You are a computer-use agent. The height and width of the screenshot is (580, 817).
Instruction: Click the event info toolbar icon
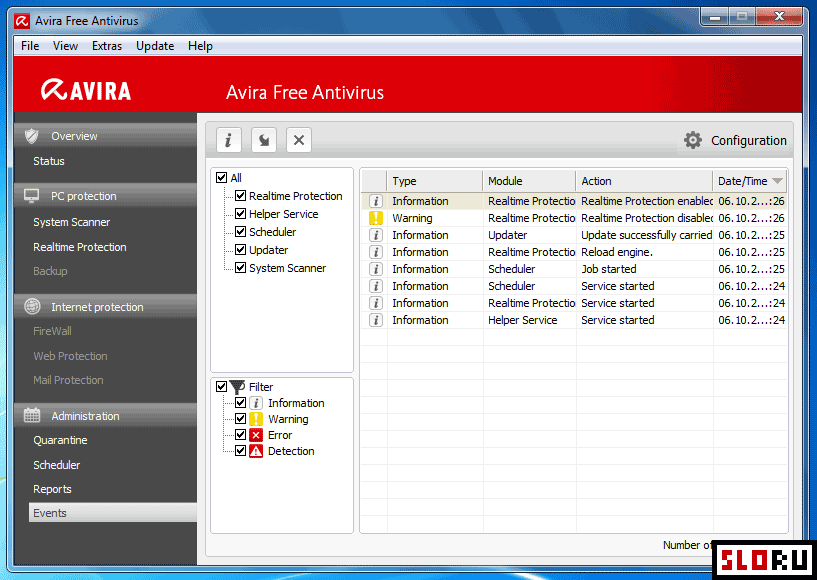click(x=229, y=140)
